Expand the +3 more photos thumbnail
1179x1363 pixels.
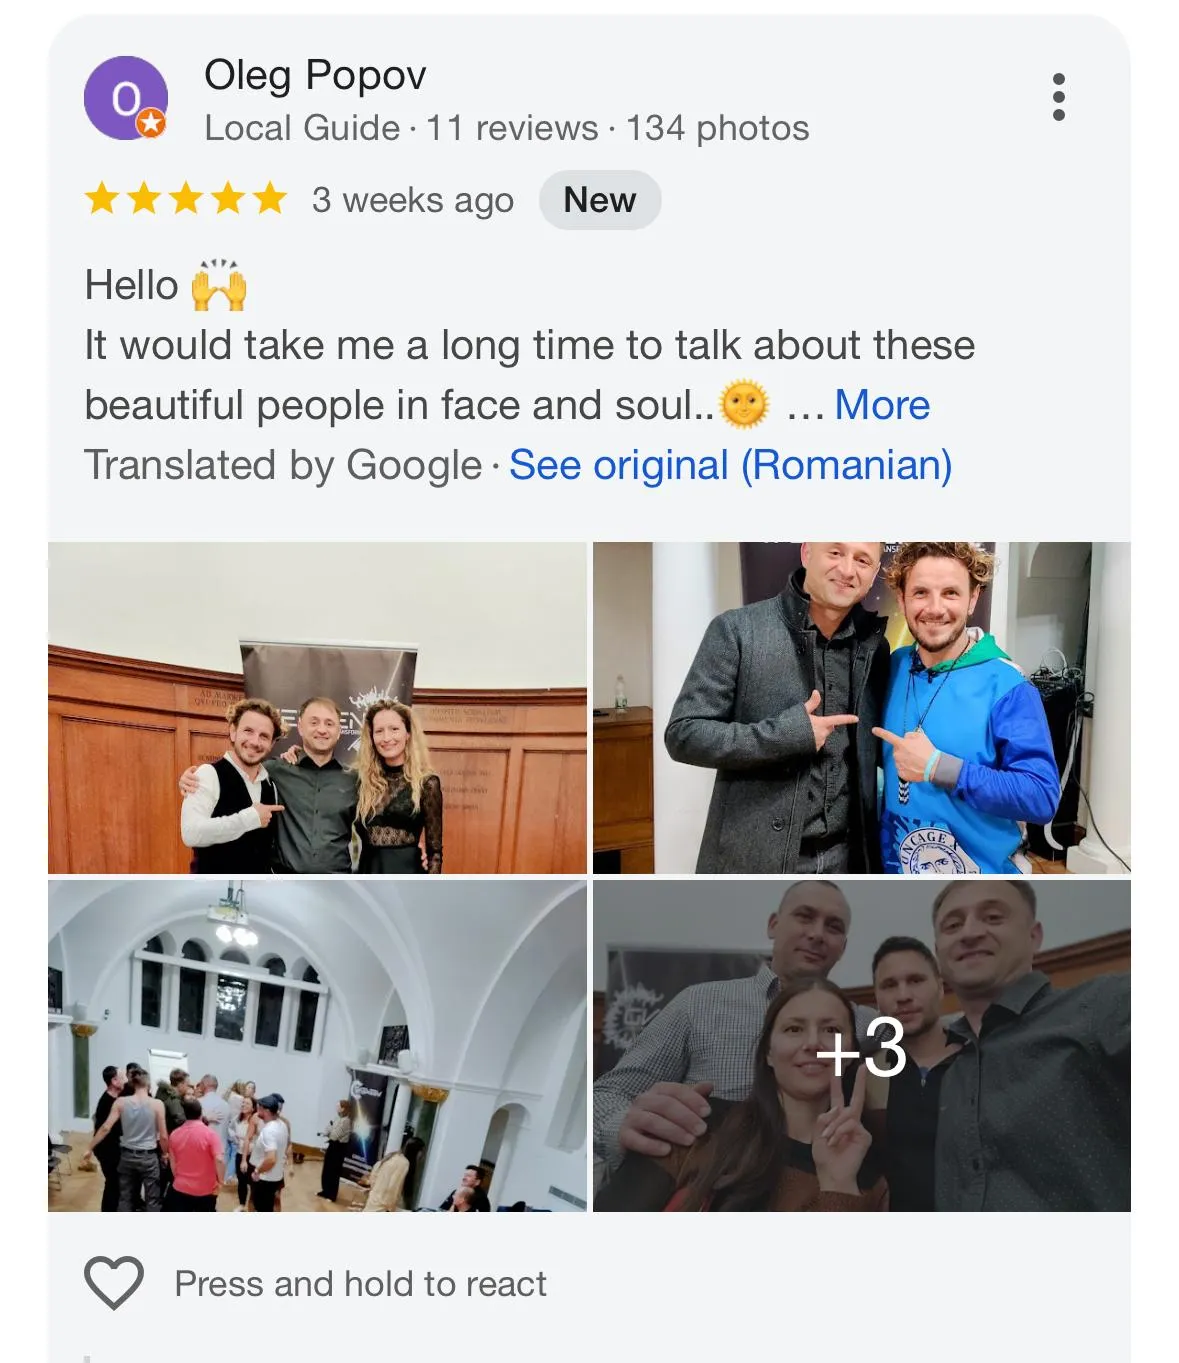point(862,1046)
